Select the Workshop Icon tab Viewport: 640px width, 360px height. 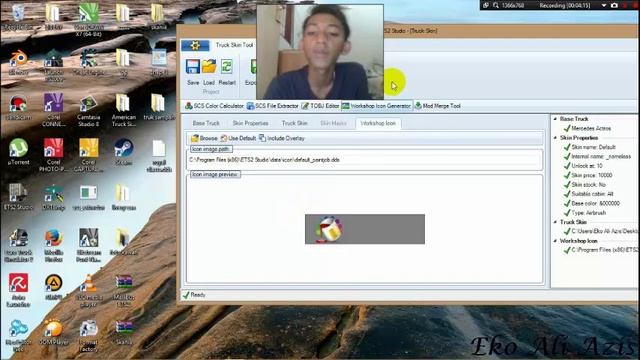378,123
